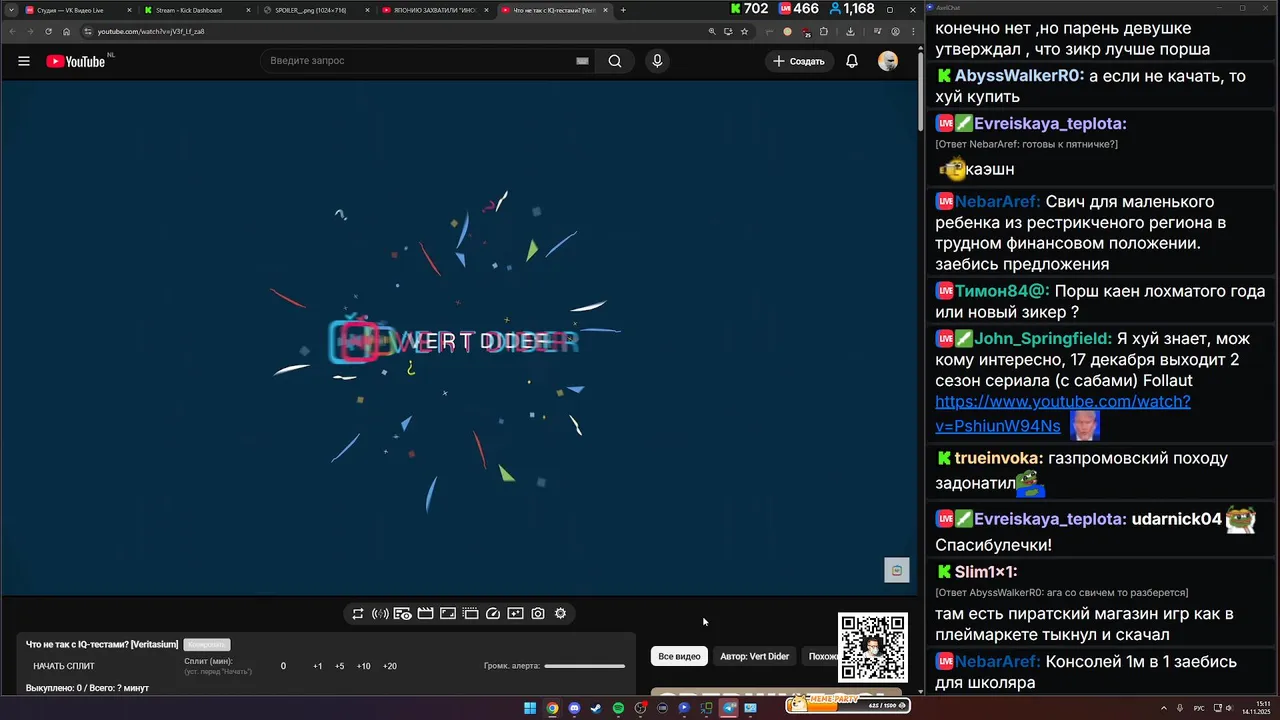1280x720 pixels.
Task: Open Telegram from the taskbar
Action: 729,708
